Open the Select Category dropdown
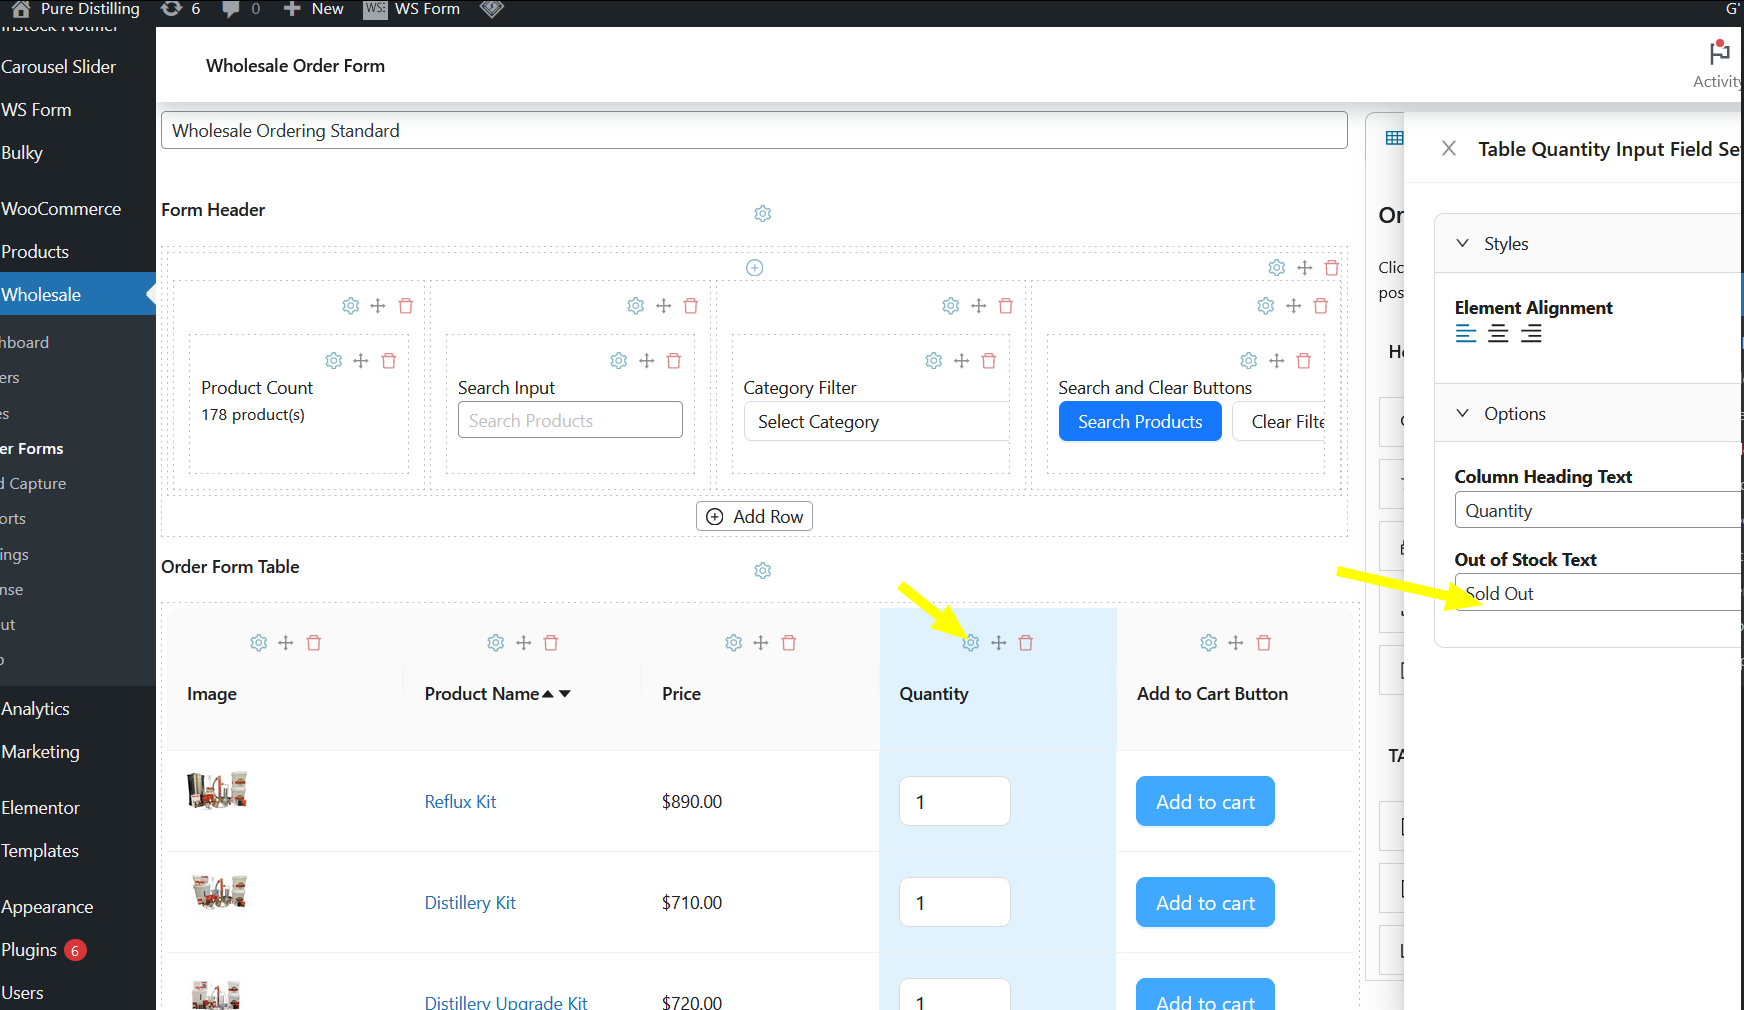 [875, 422]
